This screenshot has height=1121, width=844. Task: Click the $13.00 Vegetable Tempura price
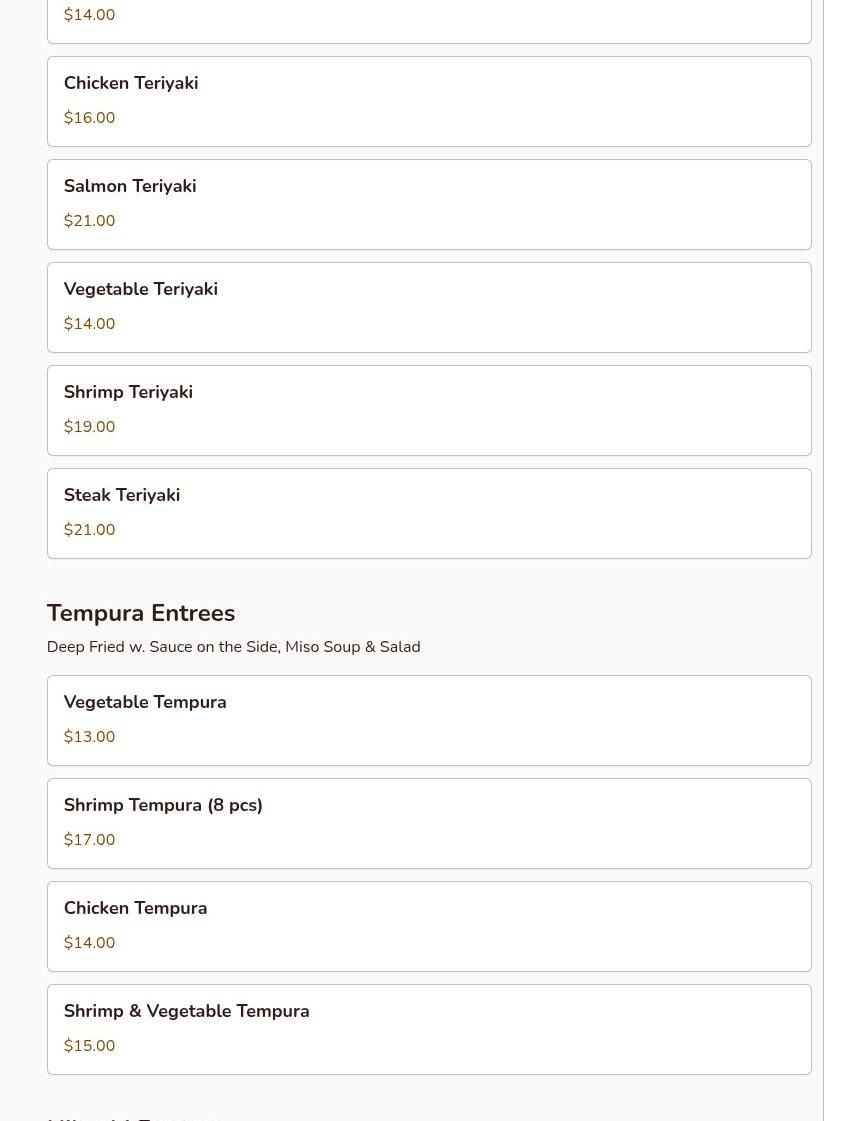click(x=89, y=737)
